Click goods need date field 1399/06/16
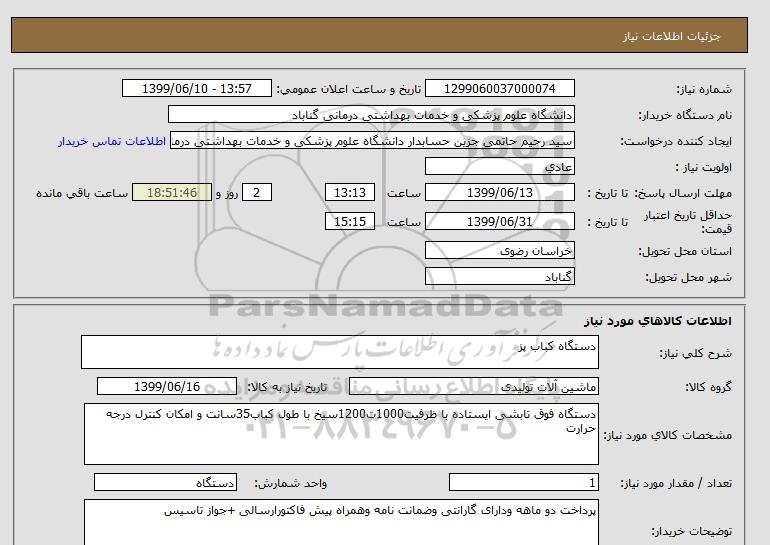 coord(167,386)
